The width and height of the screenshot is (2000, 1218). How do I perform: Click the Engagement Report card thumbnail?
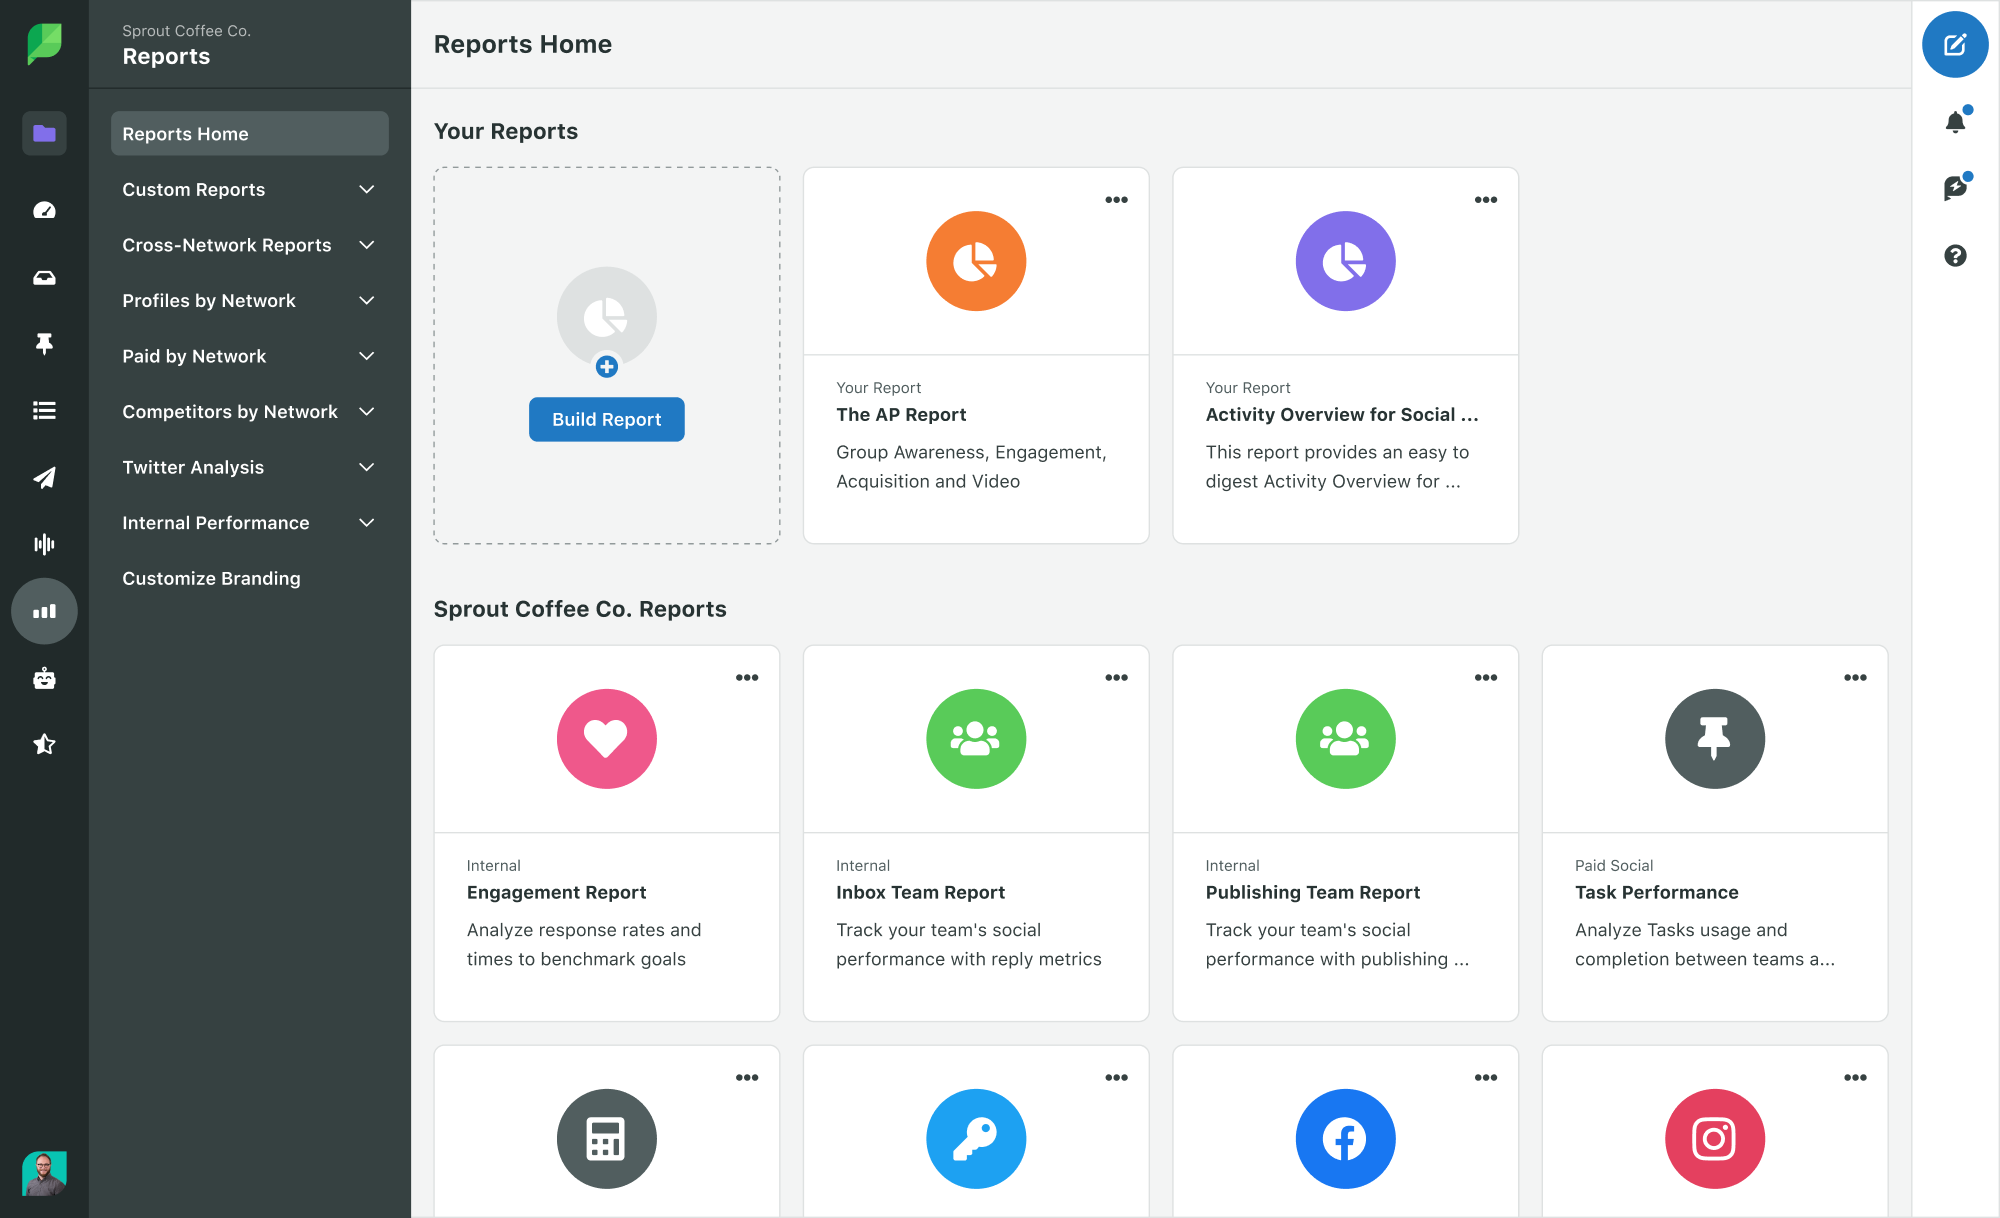pos(607,738)
